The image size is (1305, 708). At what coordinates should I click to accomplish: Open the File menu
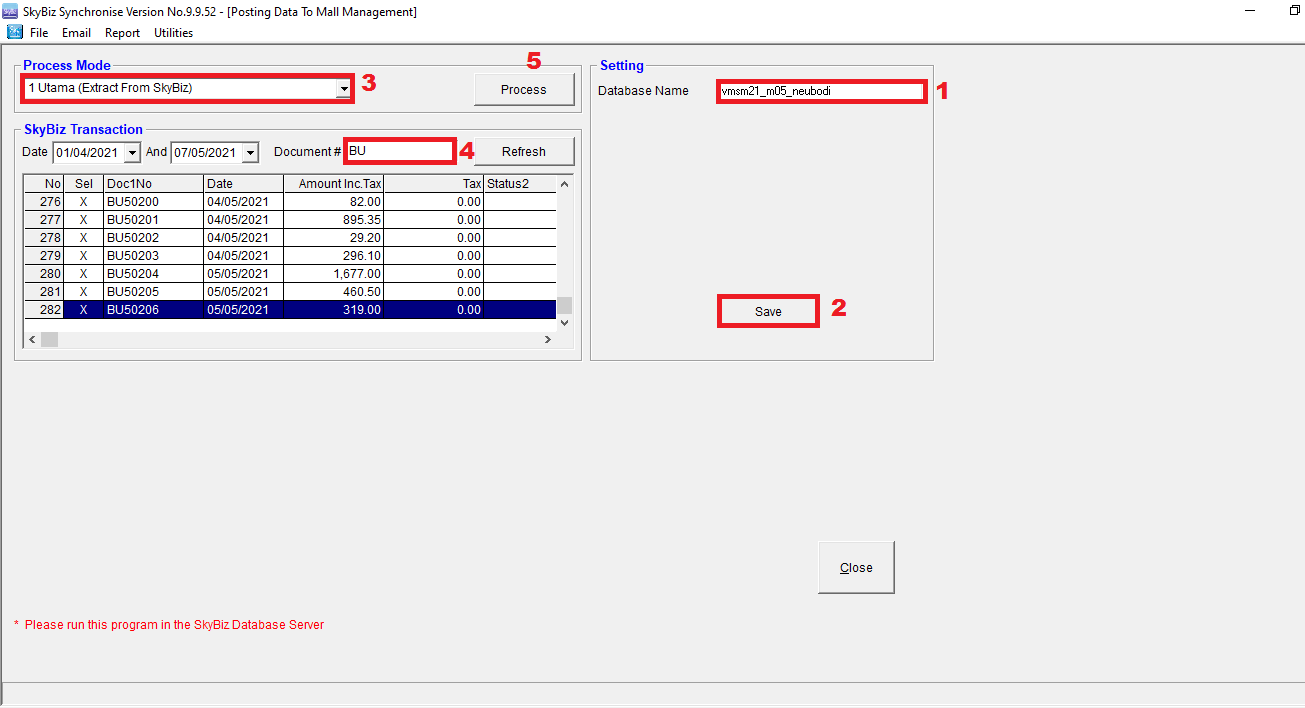[39, 33]
